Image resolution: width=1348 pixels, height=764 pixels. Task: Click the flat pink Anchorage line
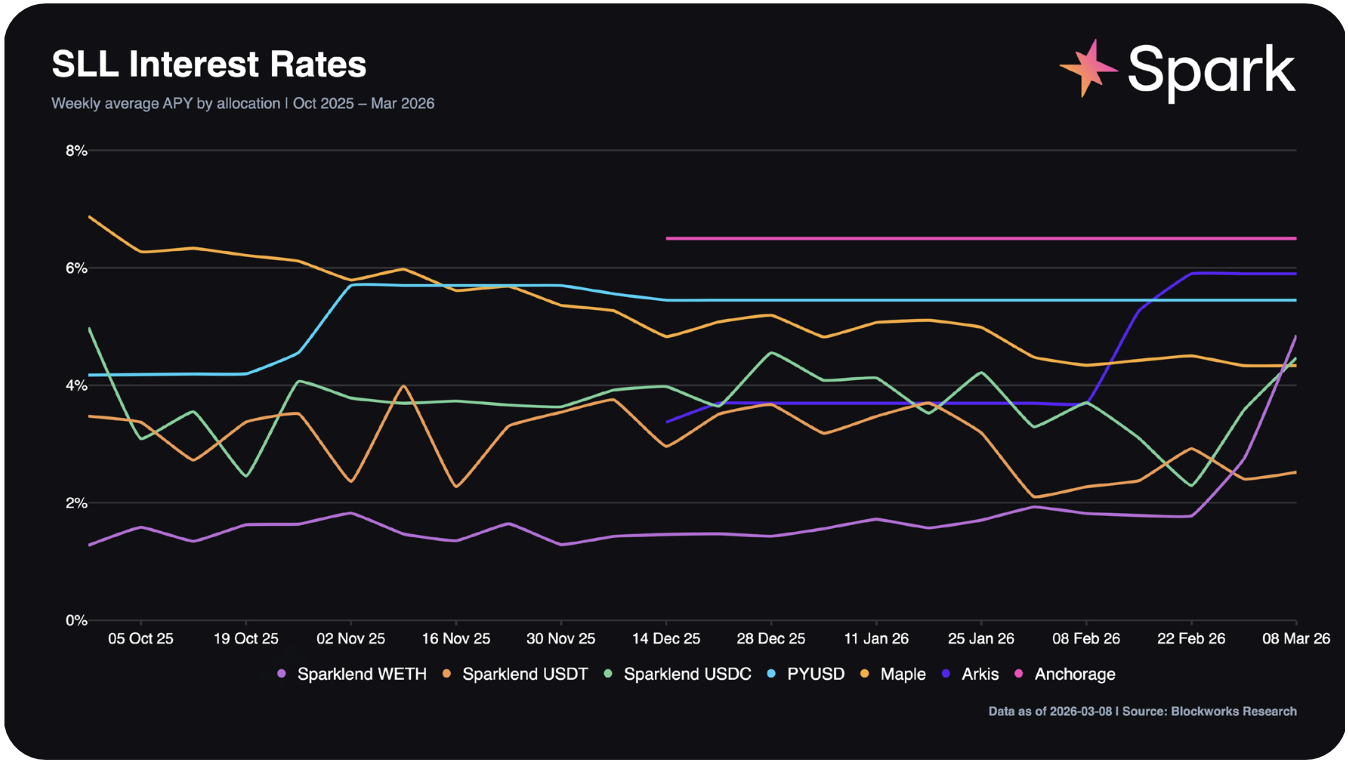[x=981, y=239]
